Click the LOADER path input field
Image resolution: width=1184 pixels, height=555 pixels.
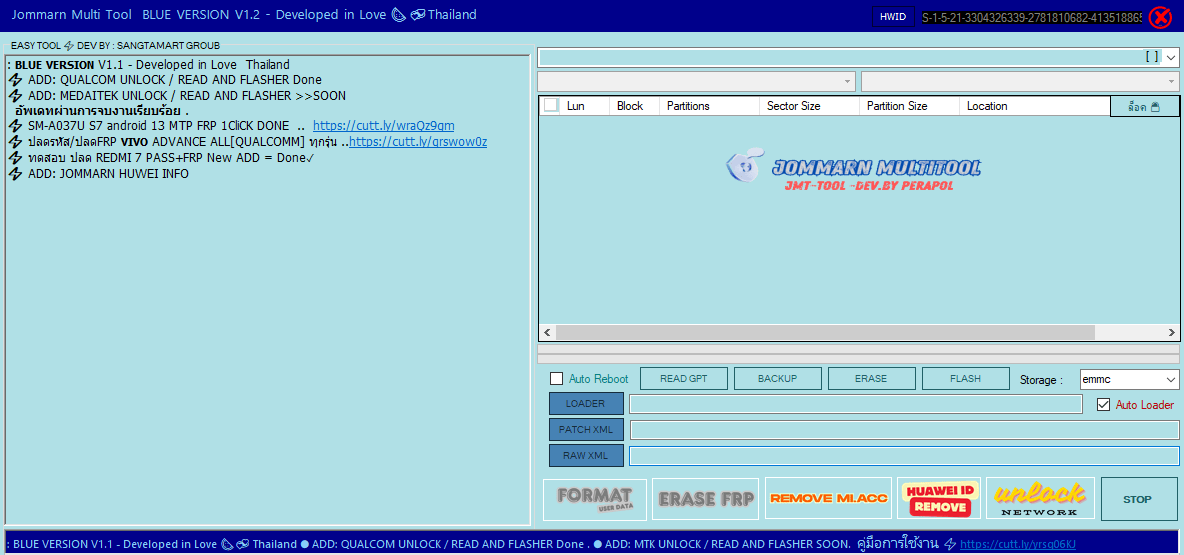tap(856, 404)
